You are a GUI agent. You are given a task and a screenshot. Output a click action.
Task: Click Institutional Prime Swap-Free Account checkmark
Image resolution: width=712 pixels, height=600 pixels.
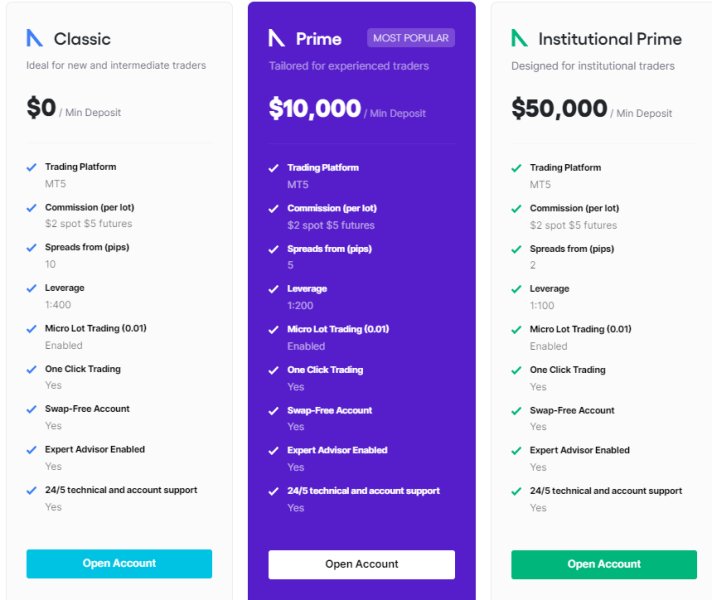[x=516, y=410]
